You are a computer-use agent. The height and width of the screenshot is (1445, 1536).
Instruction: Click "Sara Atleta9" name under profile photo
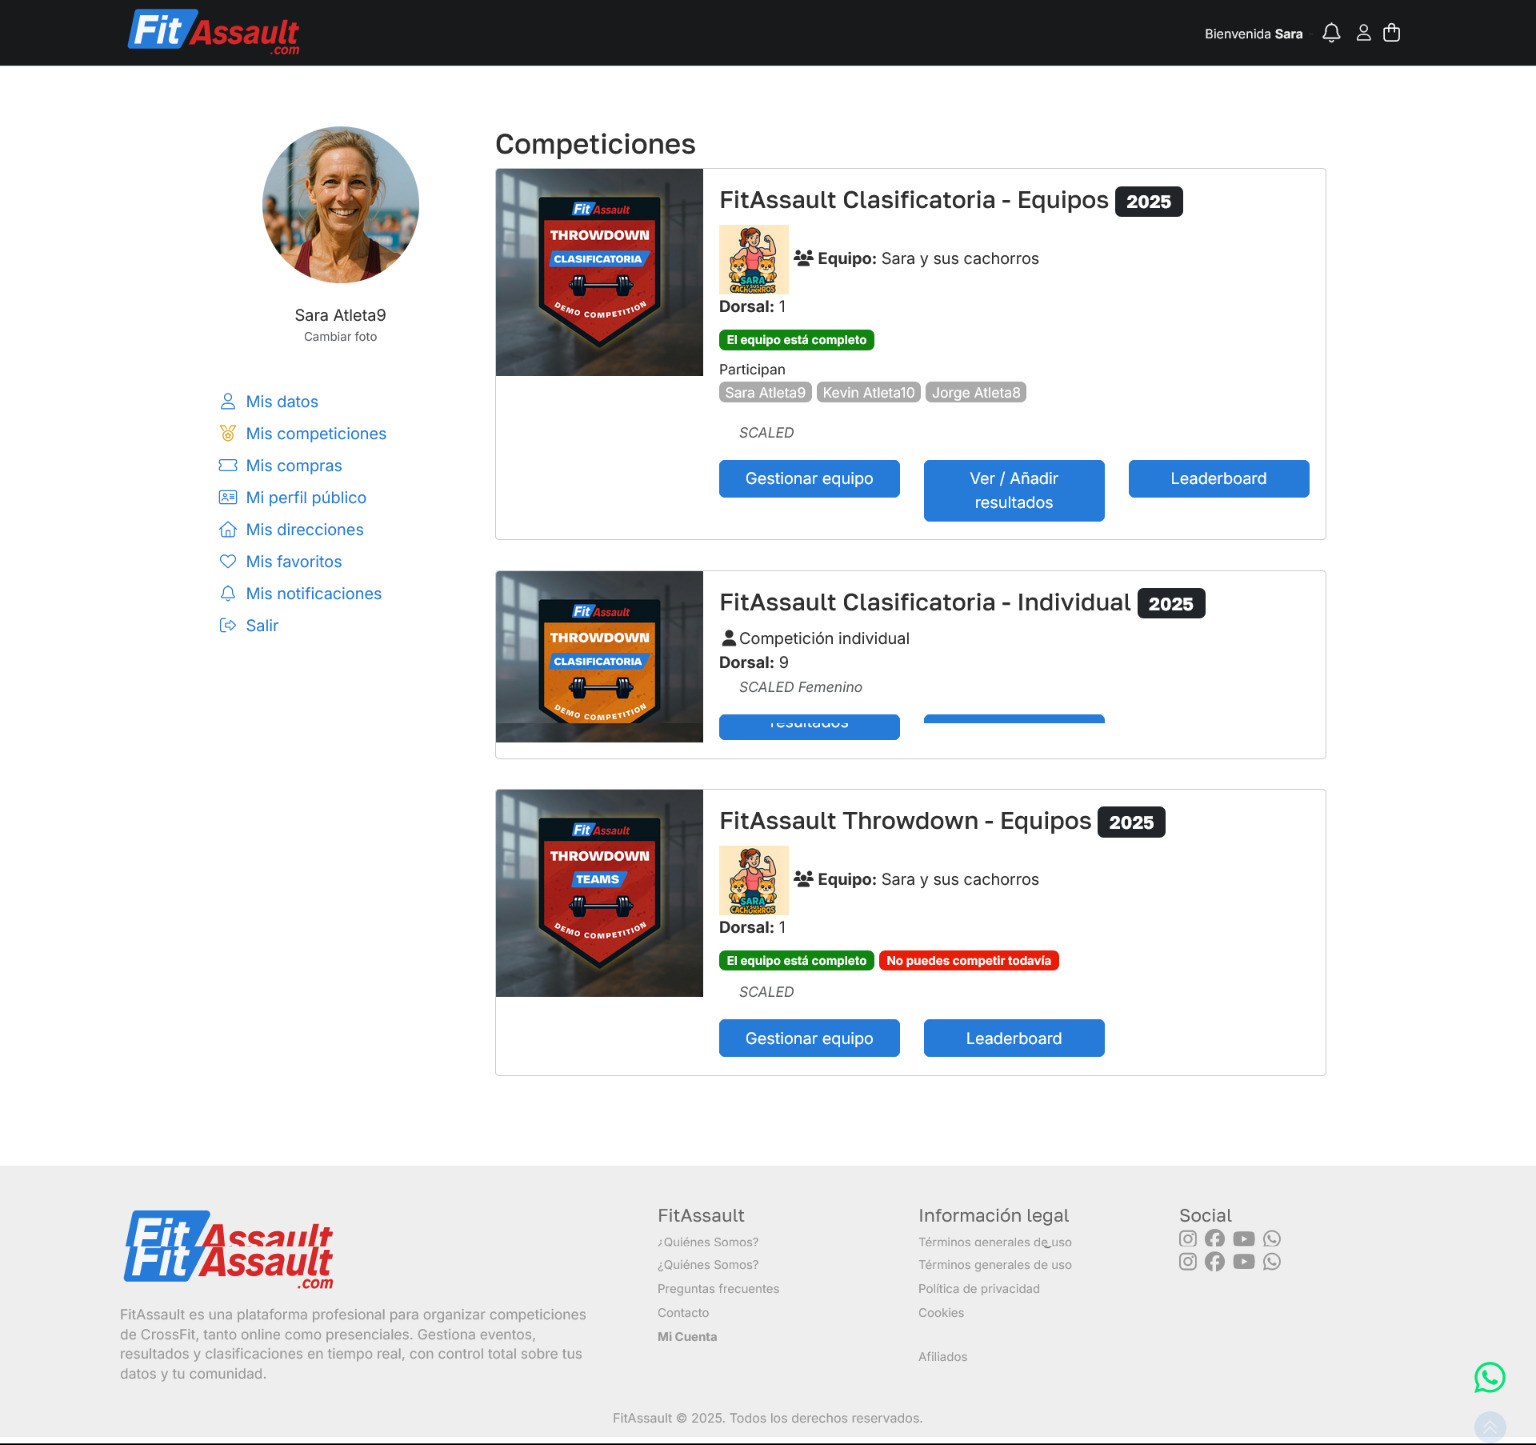pyautogui.click(x=340, y=315)
